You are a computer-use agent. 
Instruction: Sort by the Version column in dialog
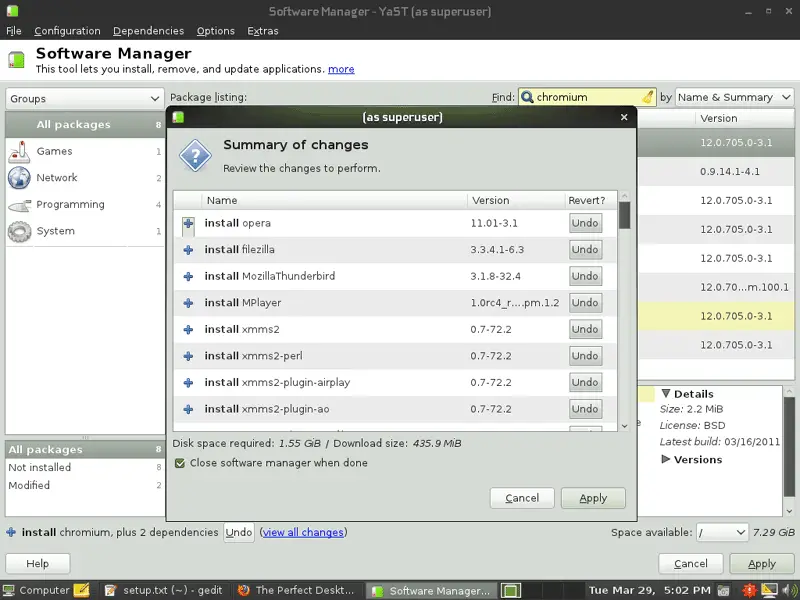coord(516,200)
